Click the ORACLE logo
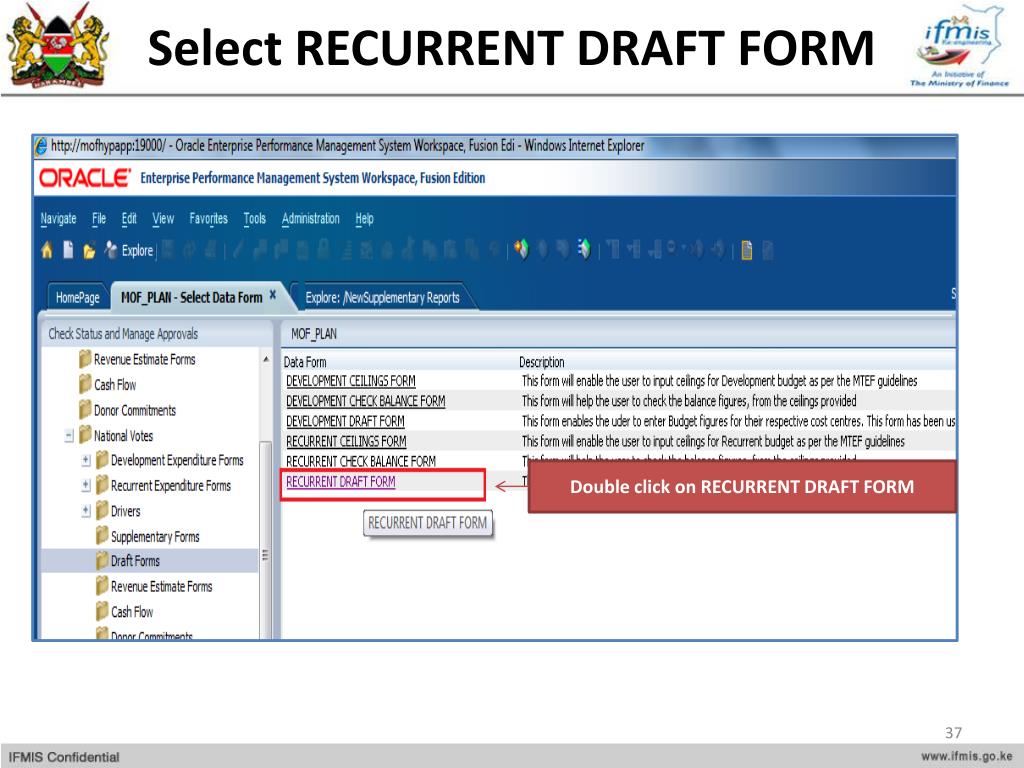 click(x=85, y=178)
